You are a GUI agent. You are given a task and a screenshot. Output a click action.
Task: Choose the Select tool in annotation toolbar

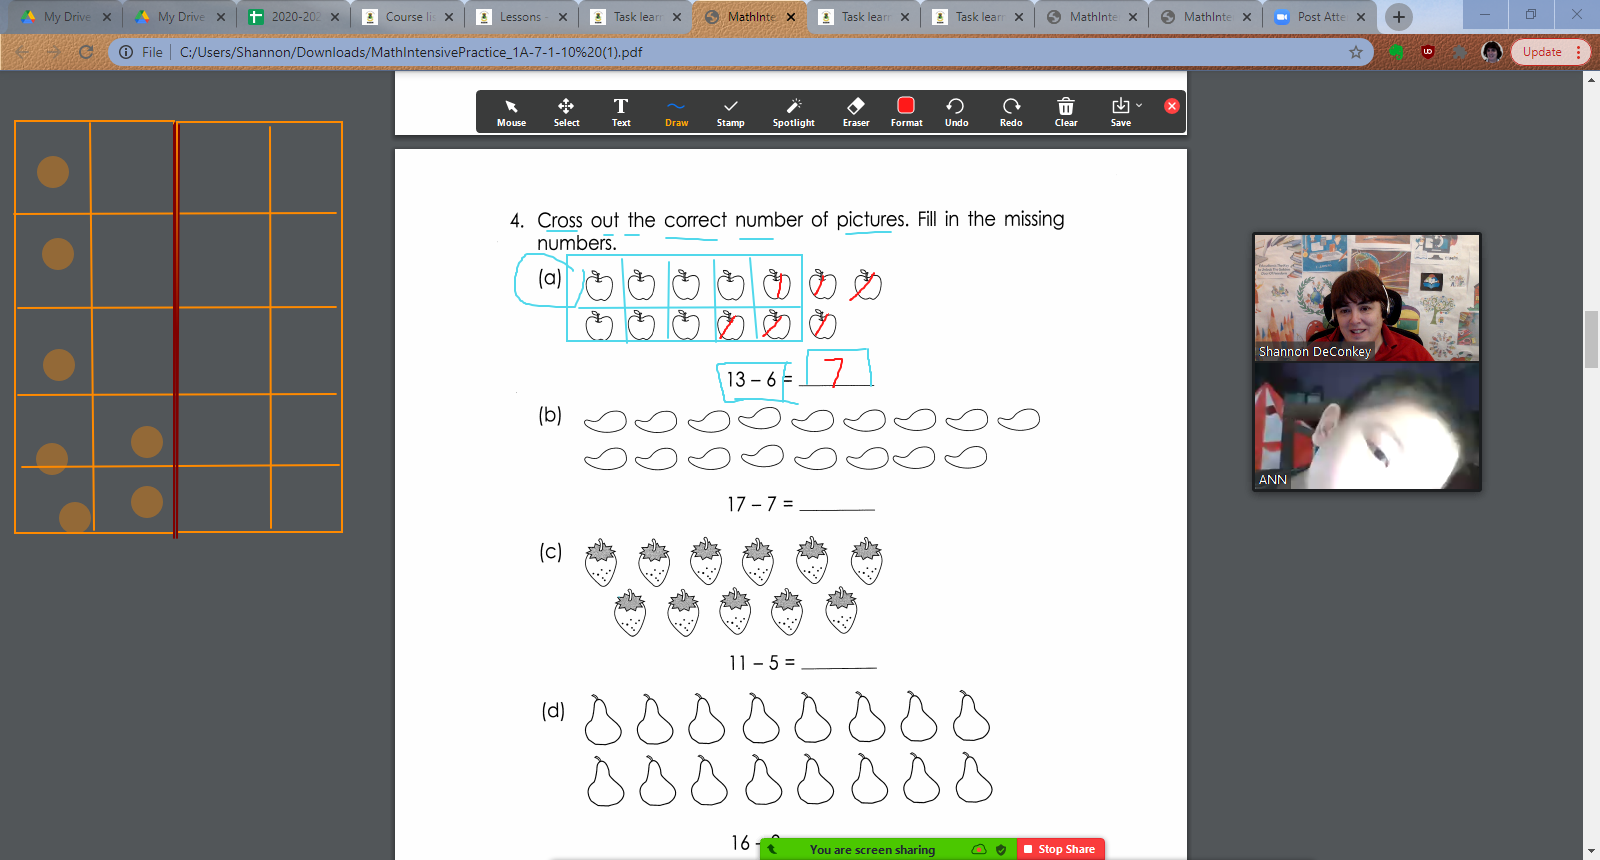tap(566, 112)
